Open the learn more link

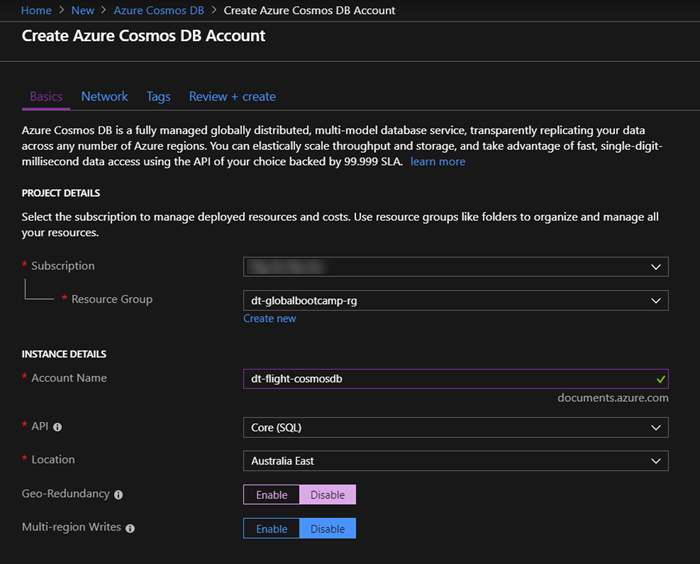point(438,162)
